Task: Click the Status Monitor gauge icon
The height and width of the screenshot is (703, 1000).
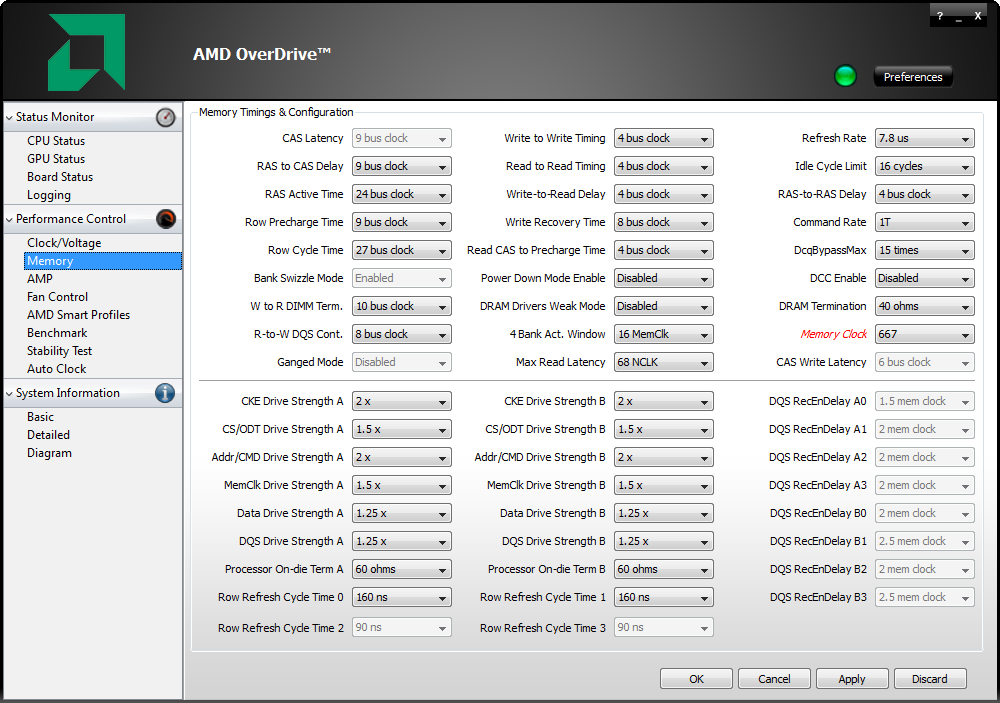Action: click(x=165, y=117)
